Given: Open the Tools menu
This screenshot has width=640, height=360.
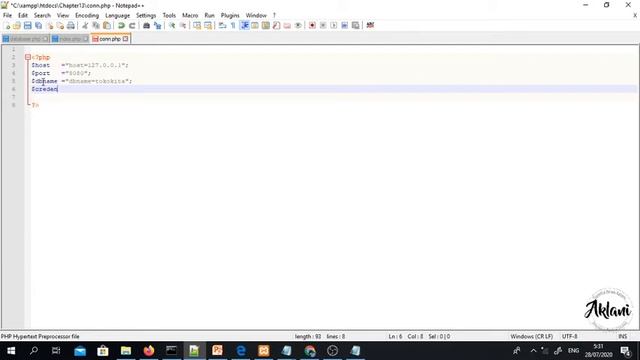Looking at the screenshot, I should 169,16.
